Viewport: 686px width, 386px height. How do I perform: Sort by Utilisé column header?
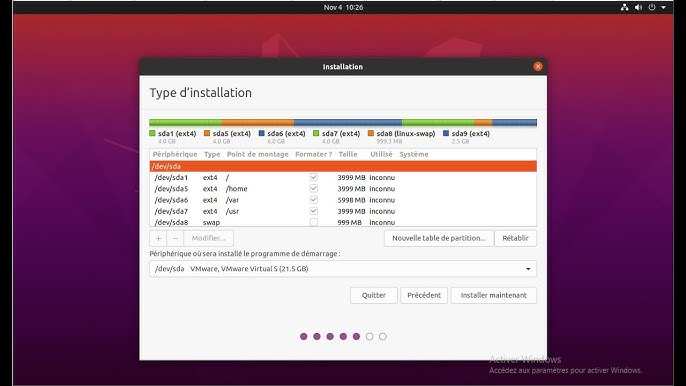coord(381,154)
